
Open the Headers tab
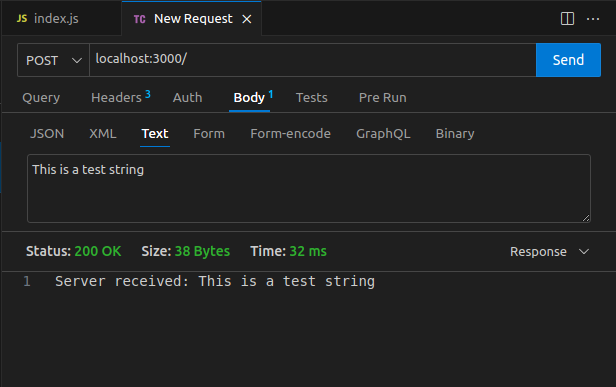[x=121, y=97]
